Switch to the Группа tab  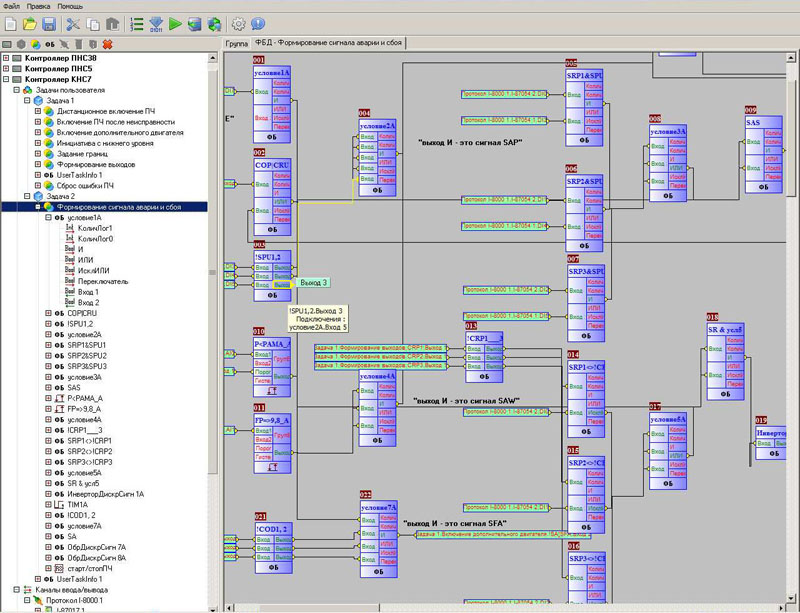point(236,44)
